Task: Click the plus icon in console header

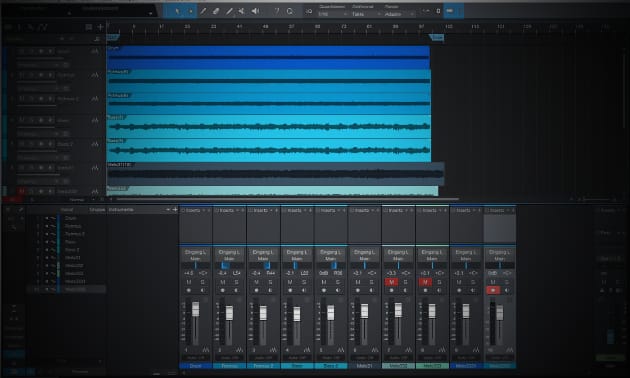Action: (175, 210)
